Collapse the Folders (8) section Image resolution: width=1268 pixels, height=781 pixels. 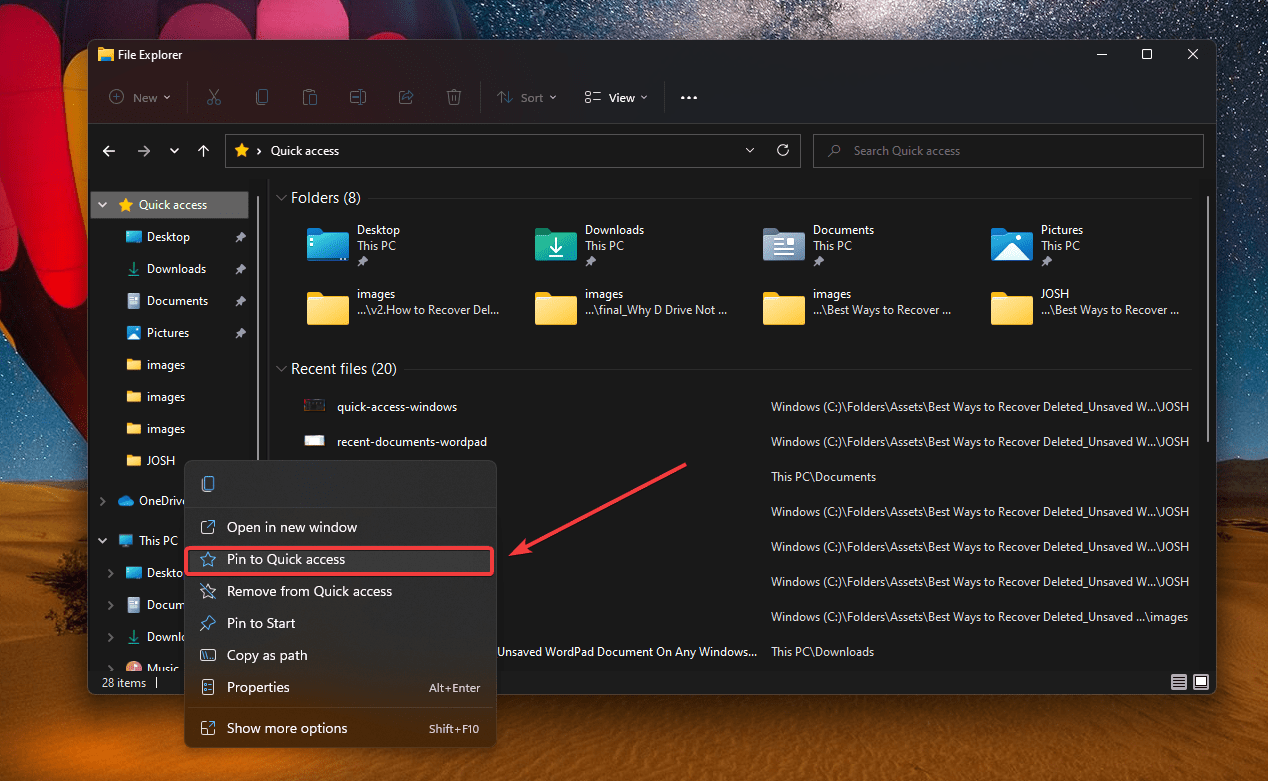280,198
